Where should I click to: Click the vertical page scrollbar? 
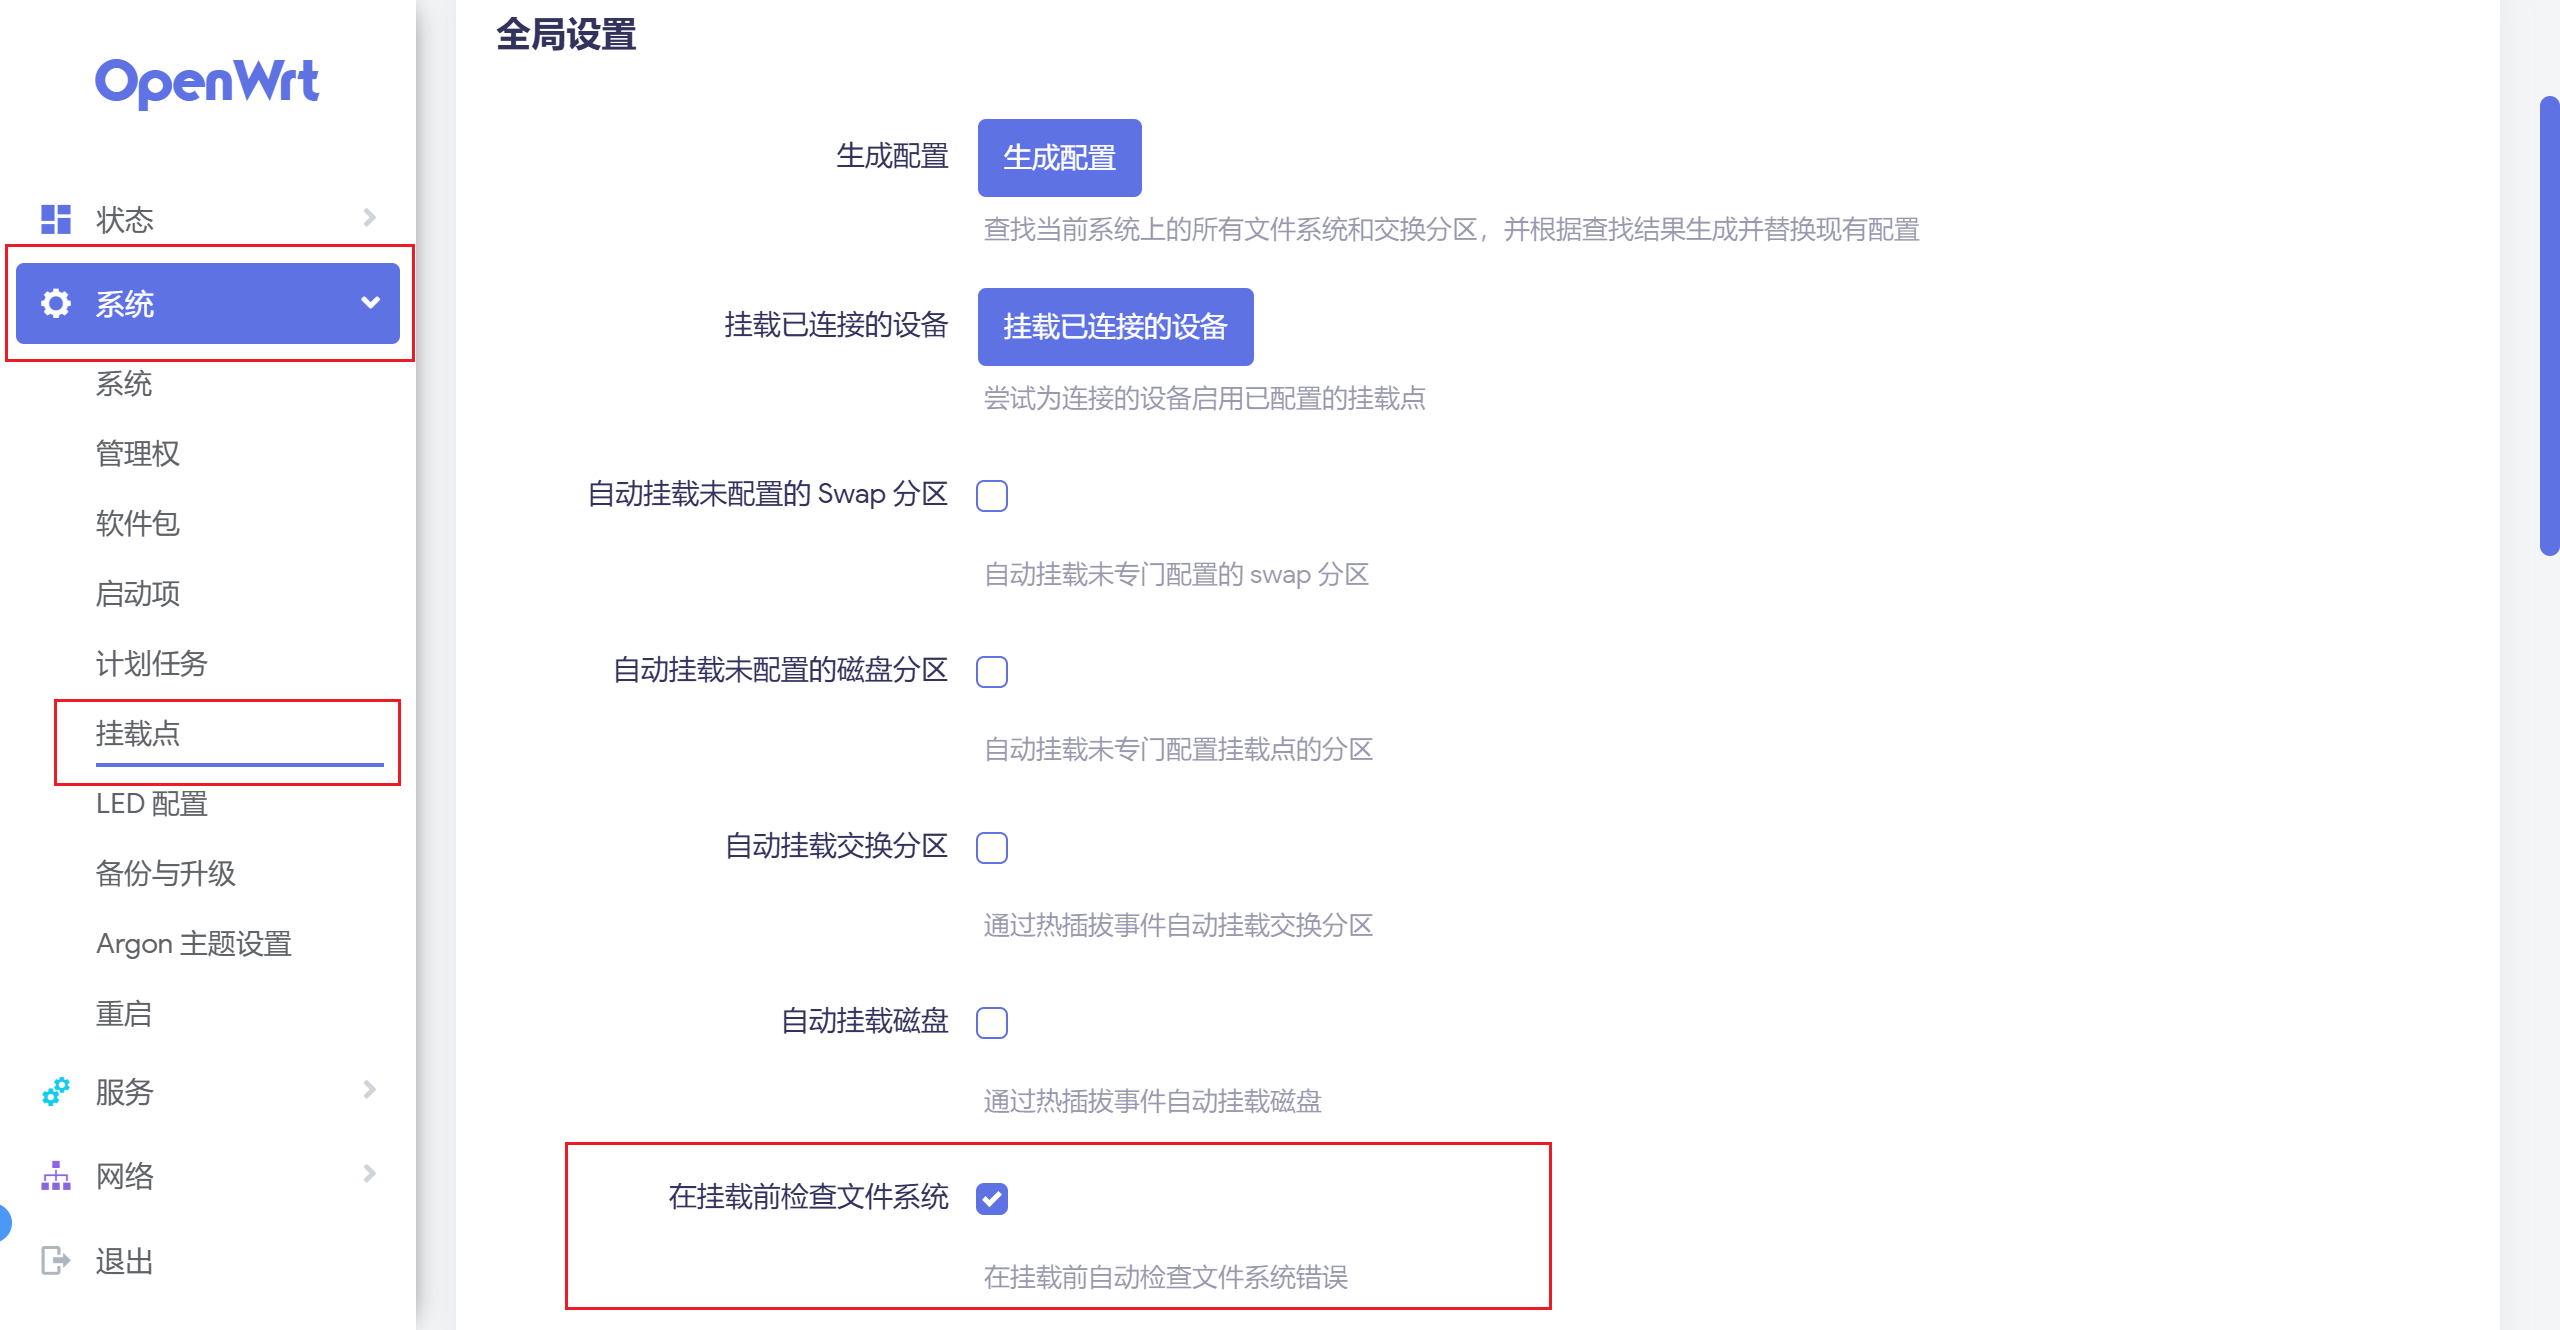click(2548, 325)
